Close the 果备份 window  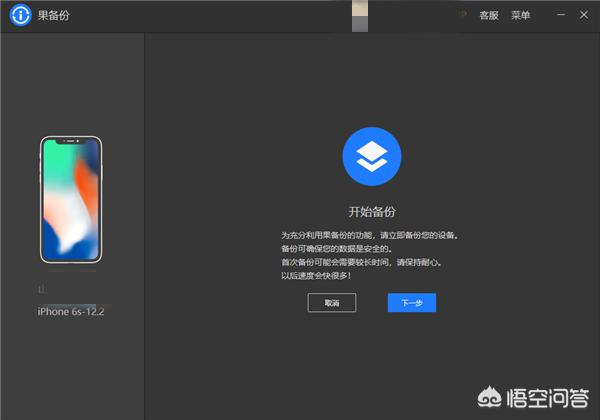[x=582, y=16]
